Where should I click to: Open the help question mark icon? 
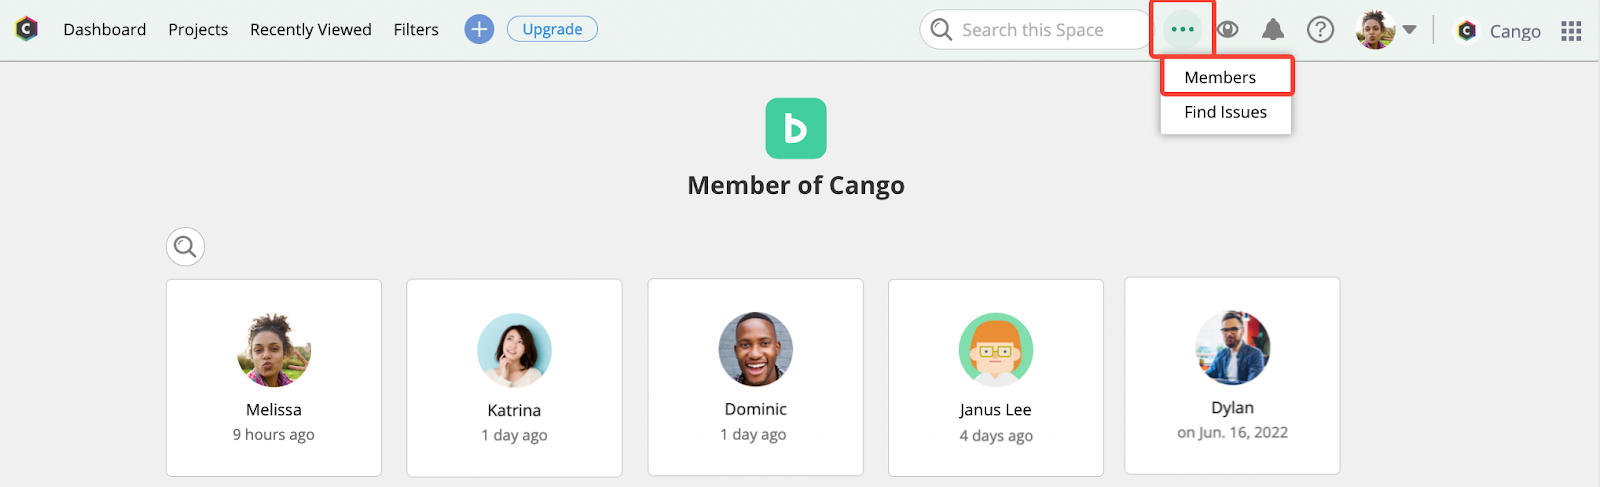point(1321,30)
